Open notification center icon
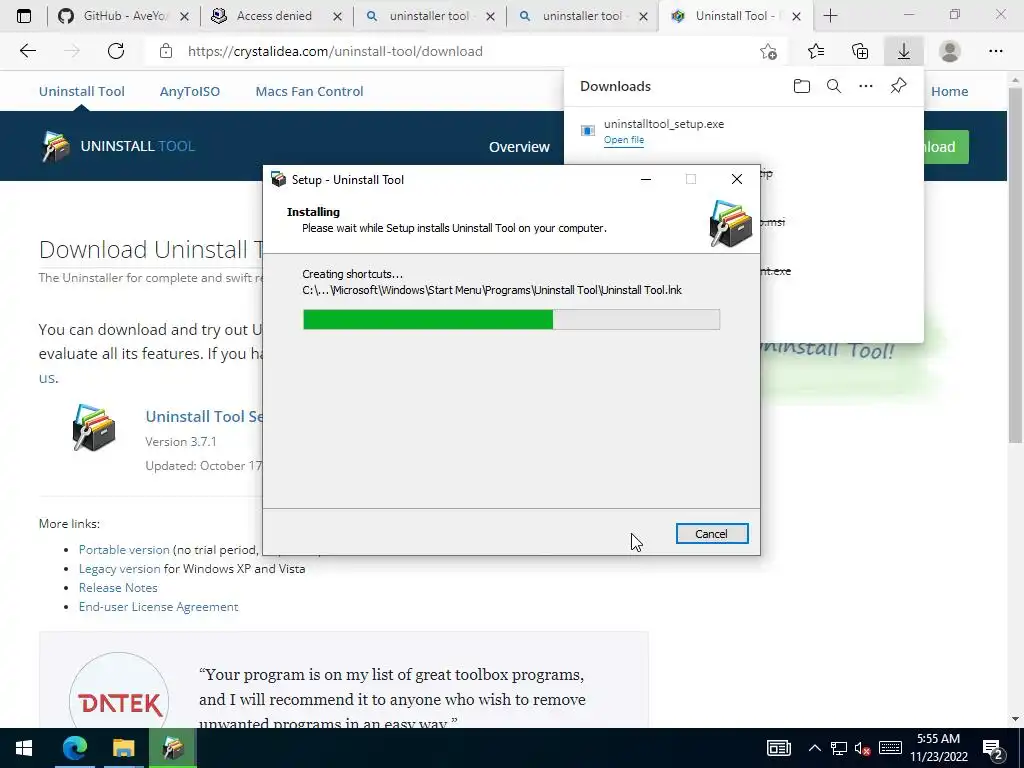Viewport: 1024px width, 768px height. (x=993, y=748)
